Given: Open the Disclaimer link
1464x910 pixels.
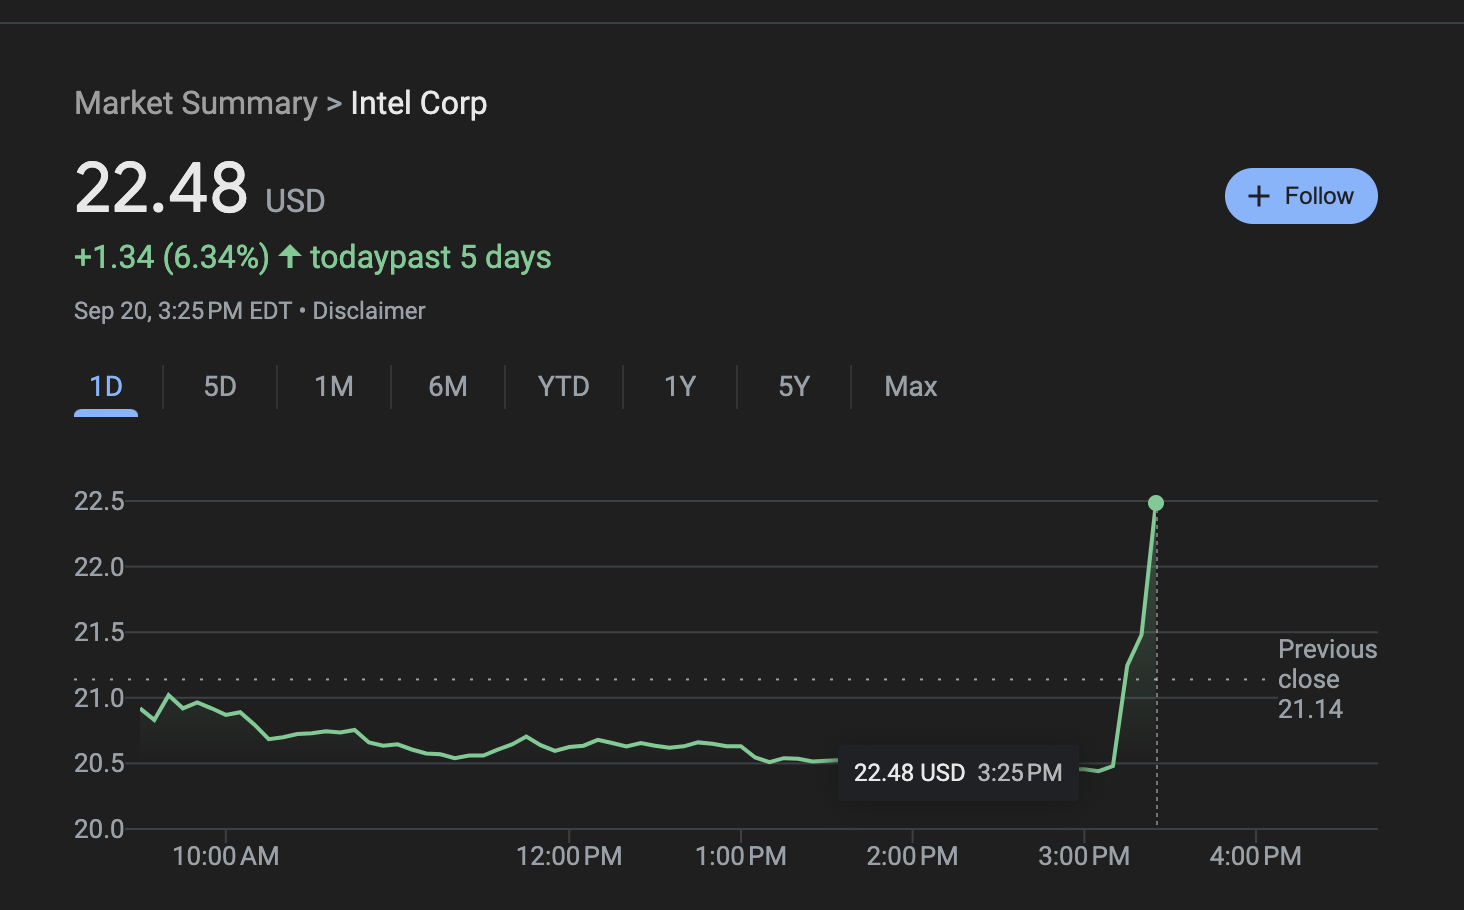Looking at the screenshot, I should pyautogui.click(x=369, y=311).
